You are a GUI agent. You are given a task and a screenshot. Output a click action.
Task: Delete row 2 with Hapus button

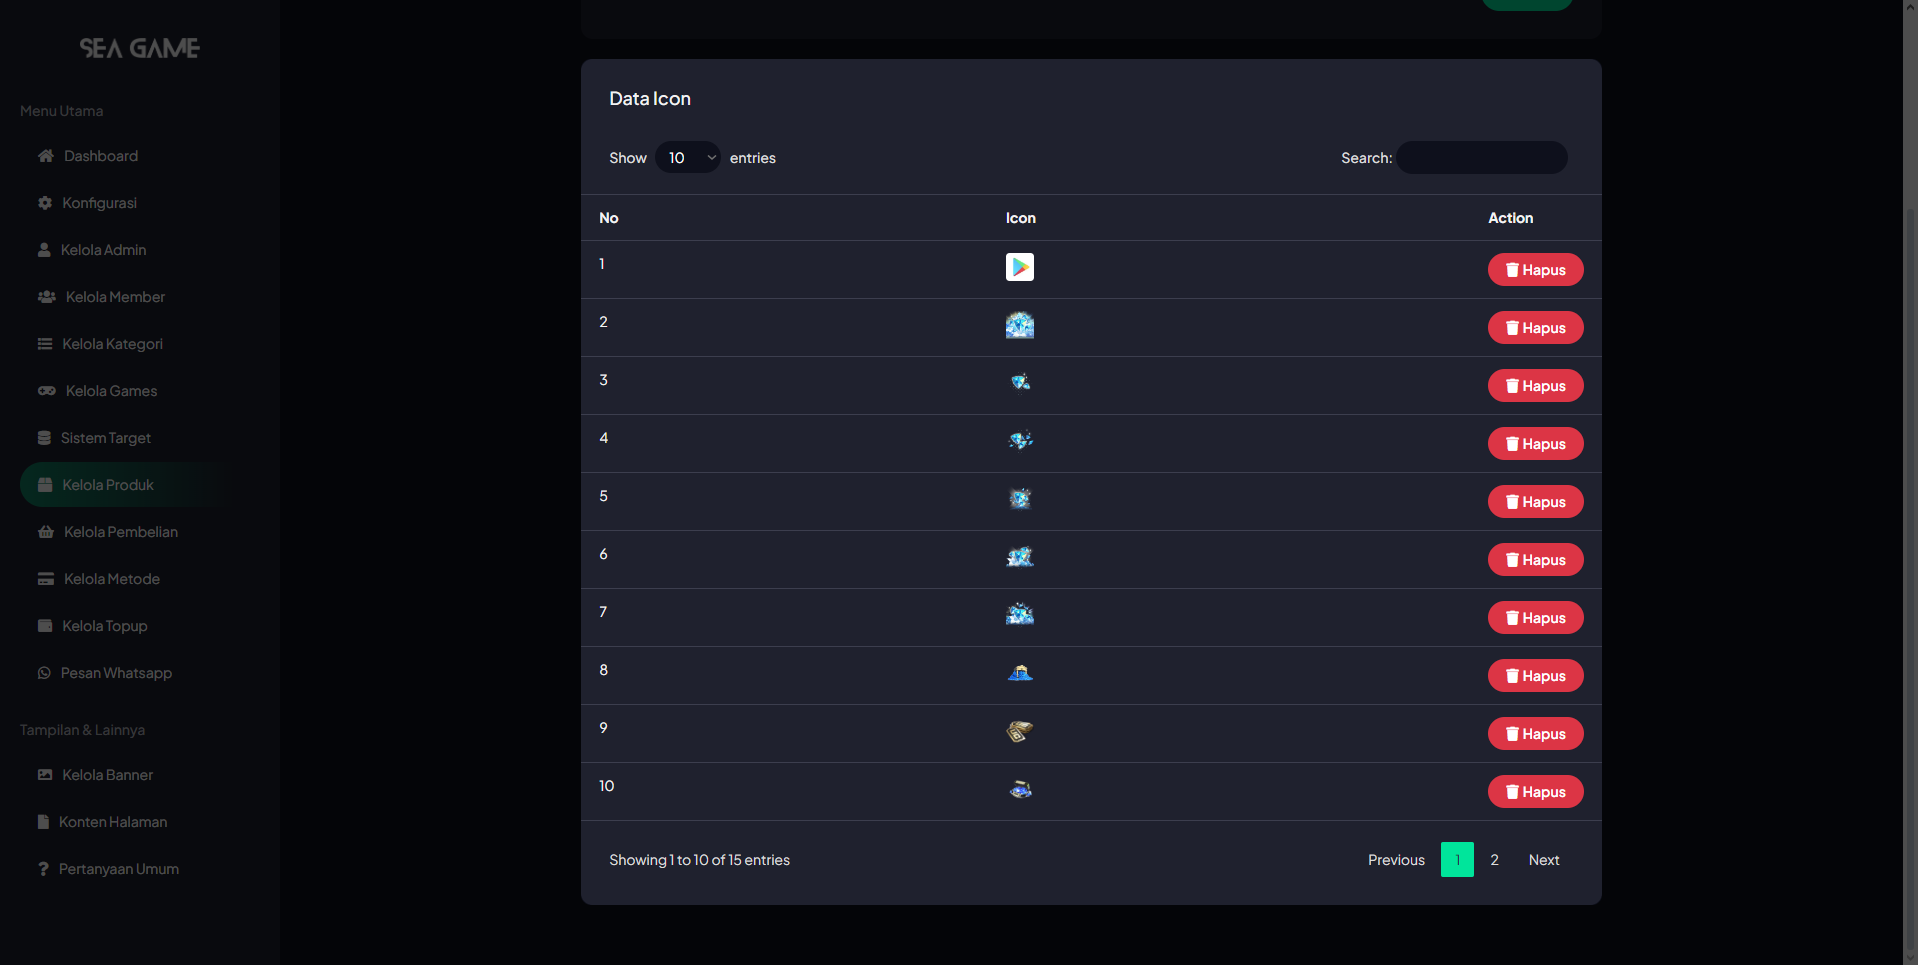(x=1536, y=328)
